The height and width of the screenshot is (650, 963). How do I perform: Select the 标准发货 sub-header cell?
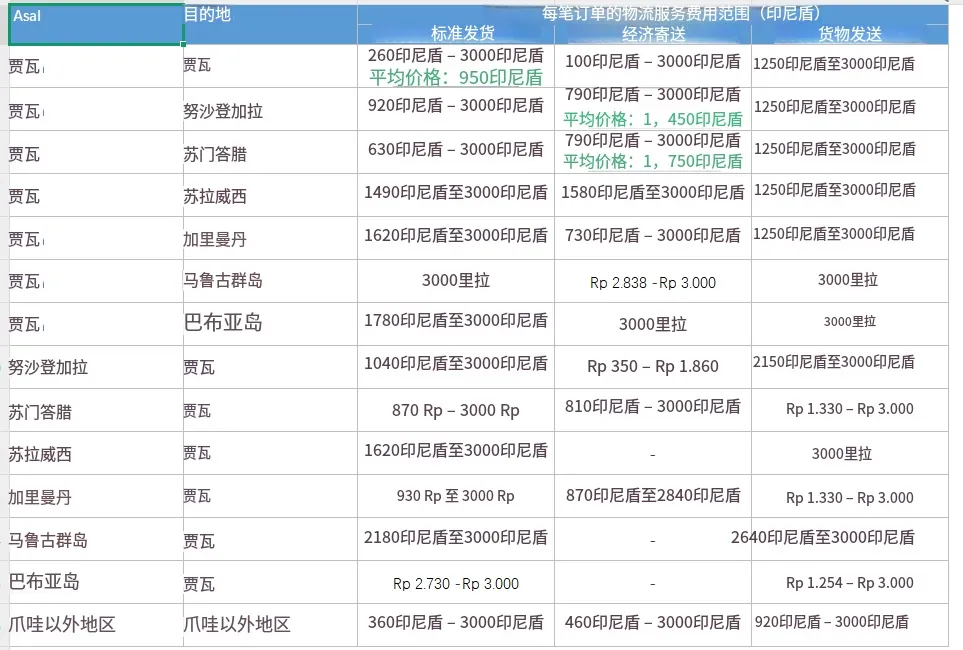click(455, 33)
